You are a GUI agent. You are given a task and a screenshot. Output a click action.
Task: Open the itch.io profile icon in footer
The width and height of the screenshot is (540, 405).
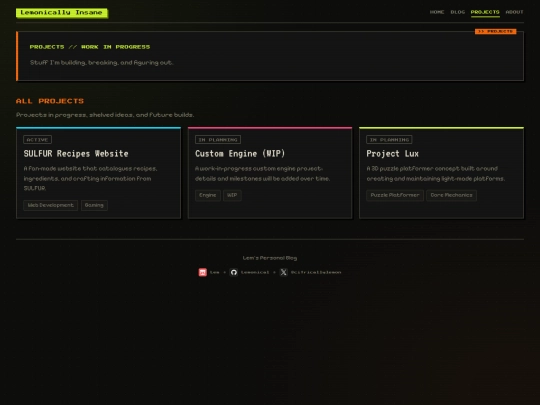point(202,272)
